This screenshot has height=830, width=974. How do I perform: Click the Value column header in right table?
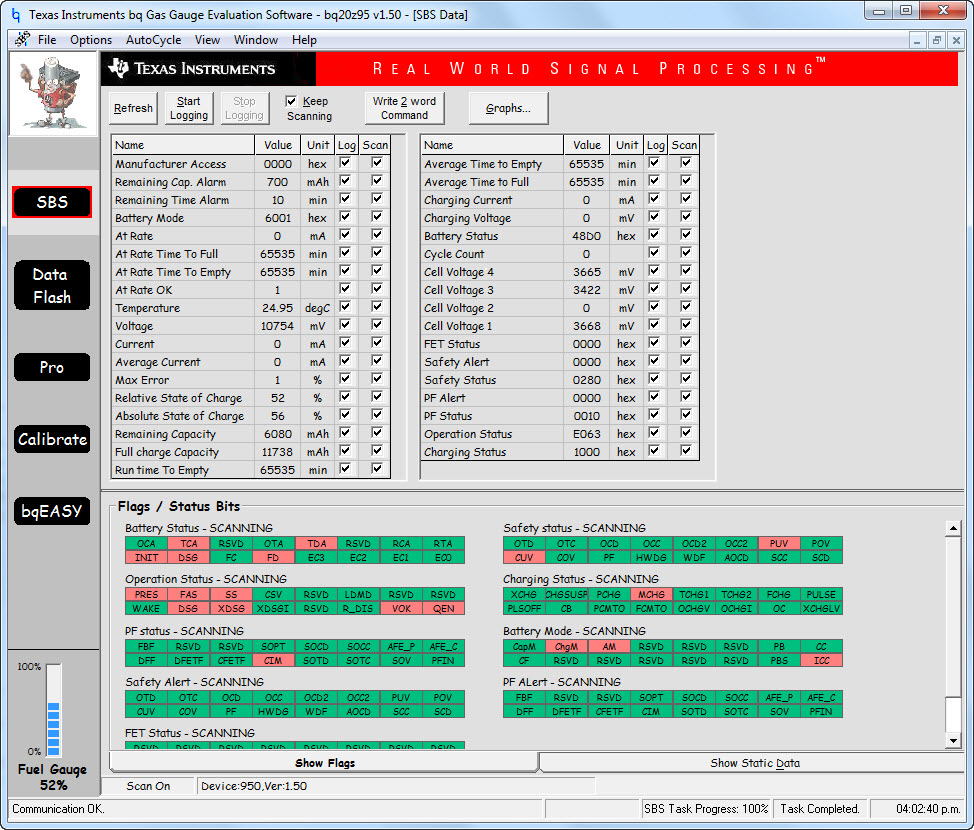586,145
